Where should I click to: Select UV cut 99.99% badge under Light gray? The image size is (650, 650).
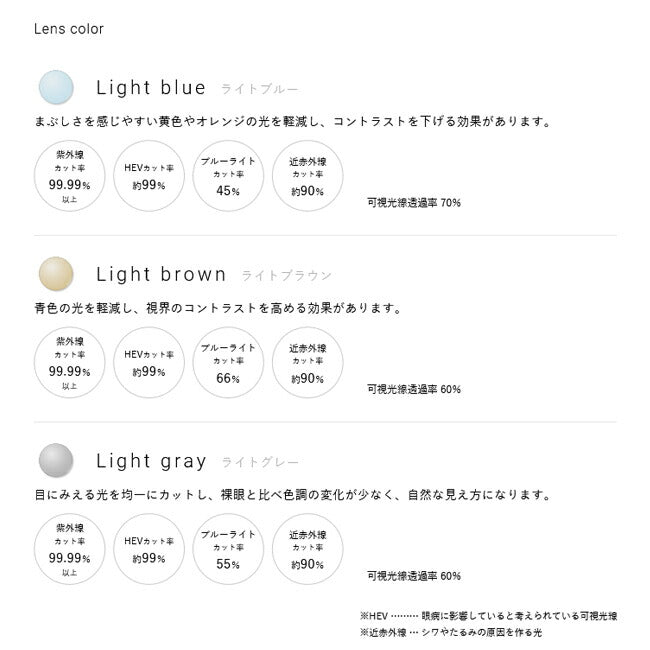(70, 549)
